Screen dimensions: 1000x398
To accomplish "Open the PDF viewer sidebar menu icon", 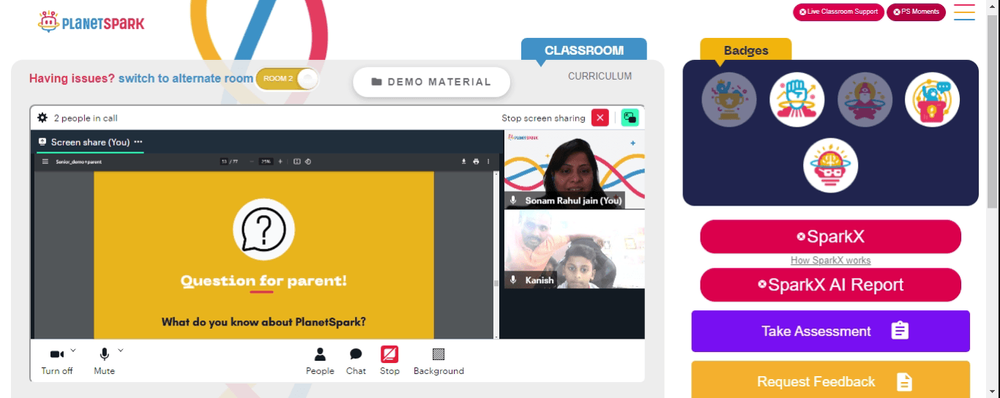I will click(x=45, y=161).
